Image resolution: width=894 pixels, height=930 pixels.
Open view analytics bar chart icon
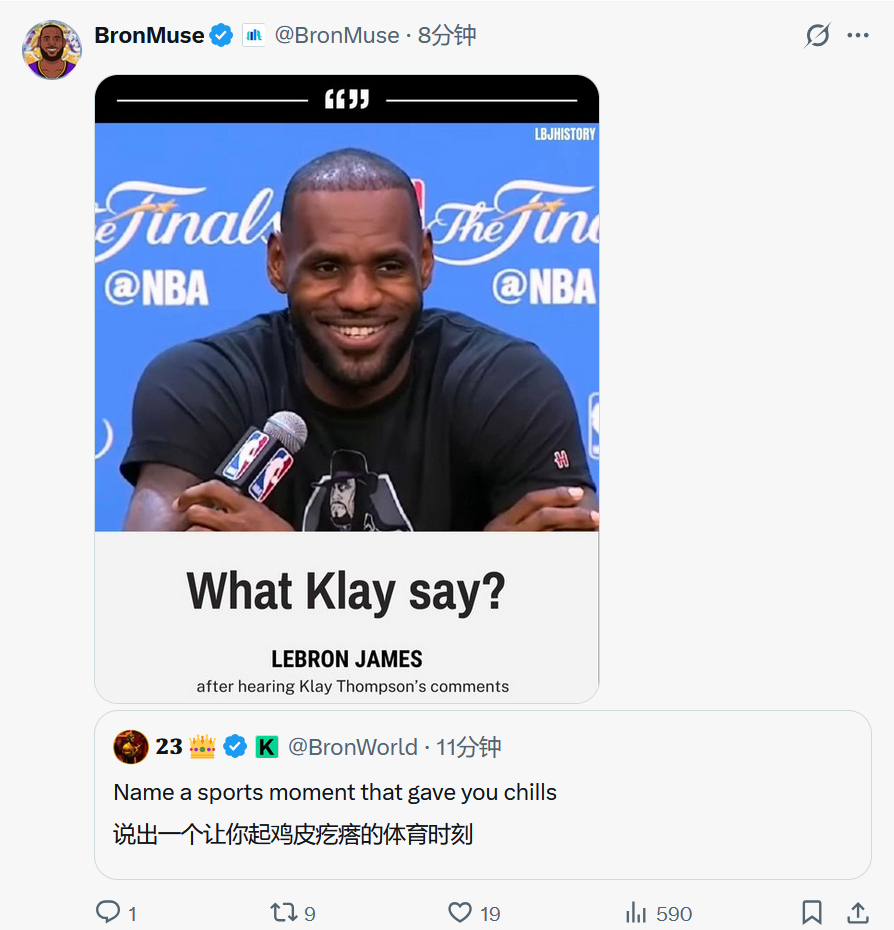tap(636, 912)
